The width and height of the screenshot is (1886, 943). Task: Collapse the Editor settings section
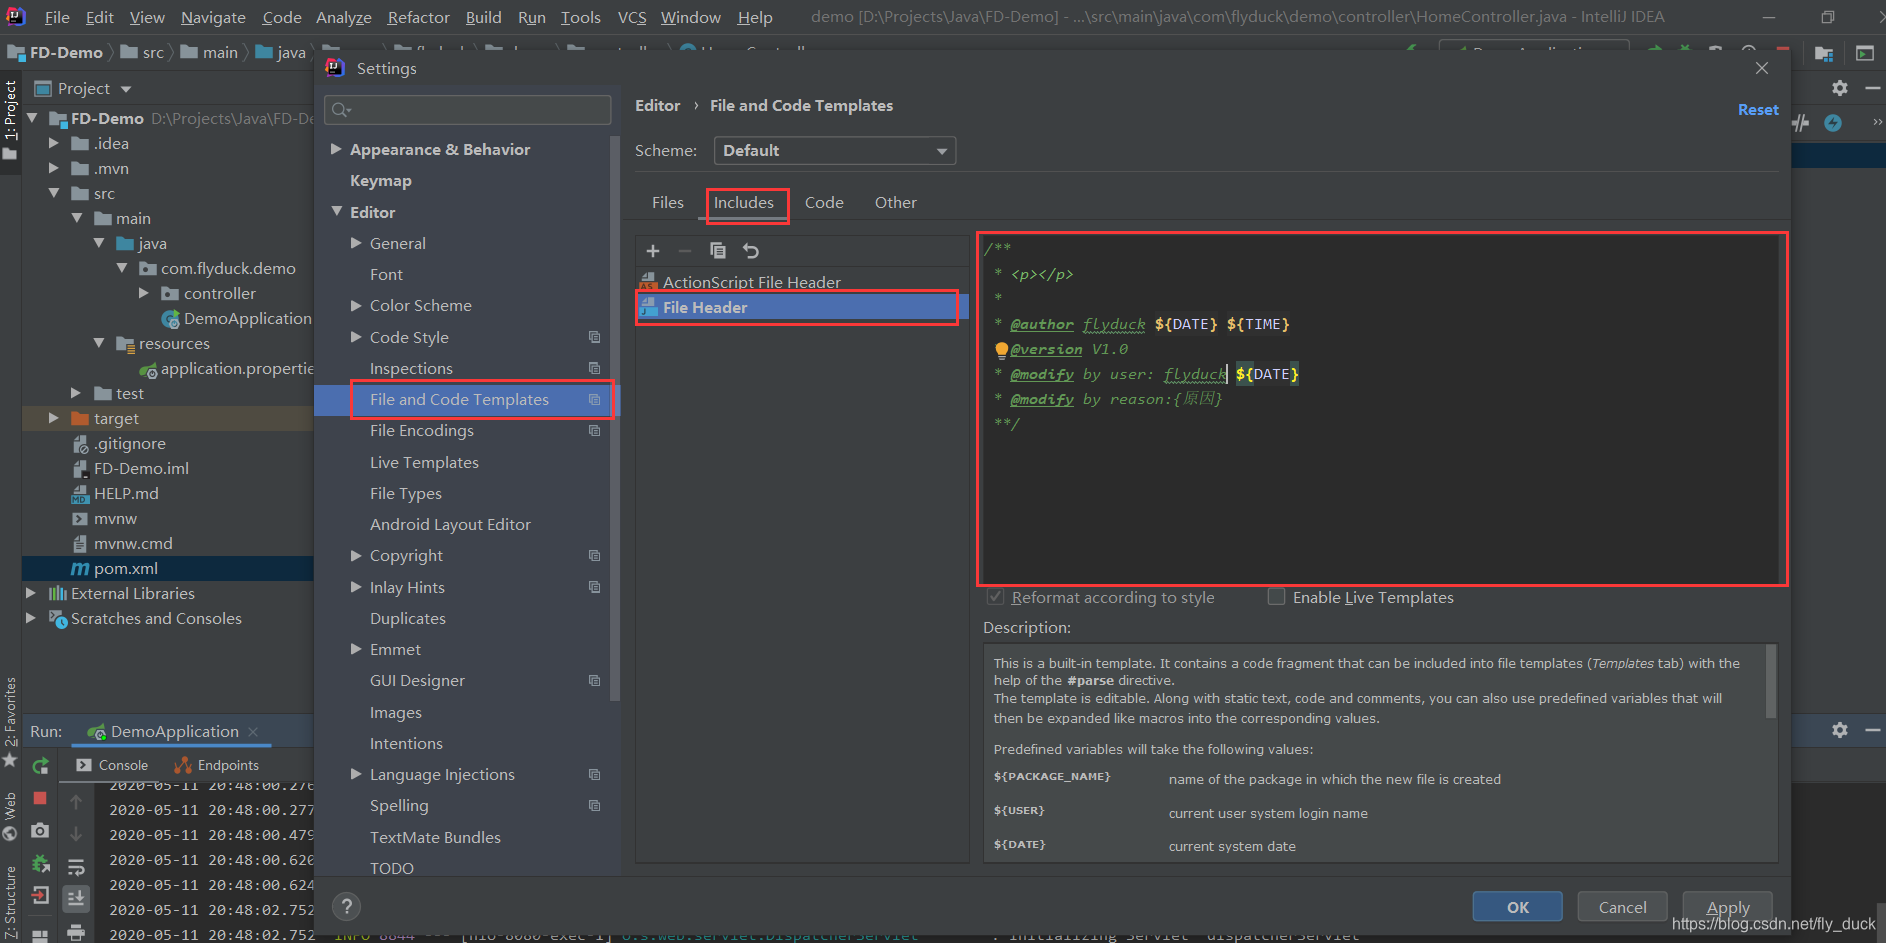(336, 212)
